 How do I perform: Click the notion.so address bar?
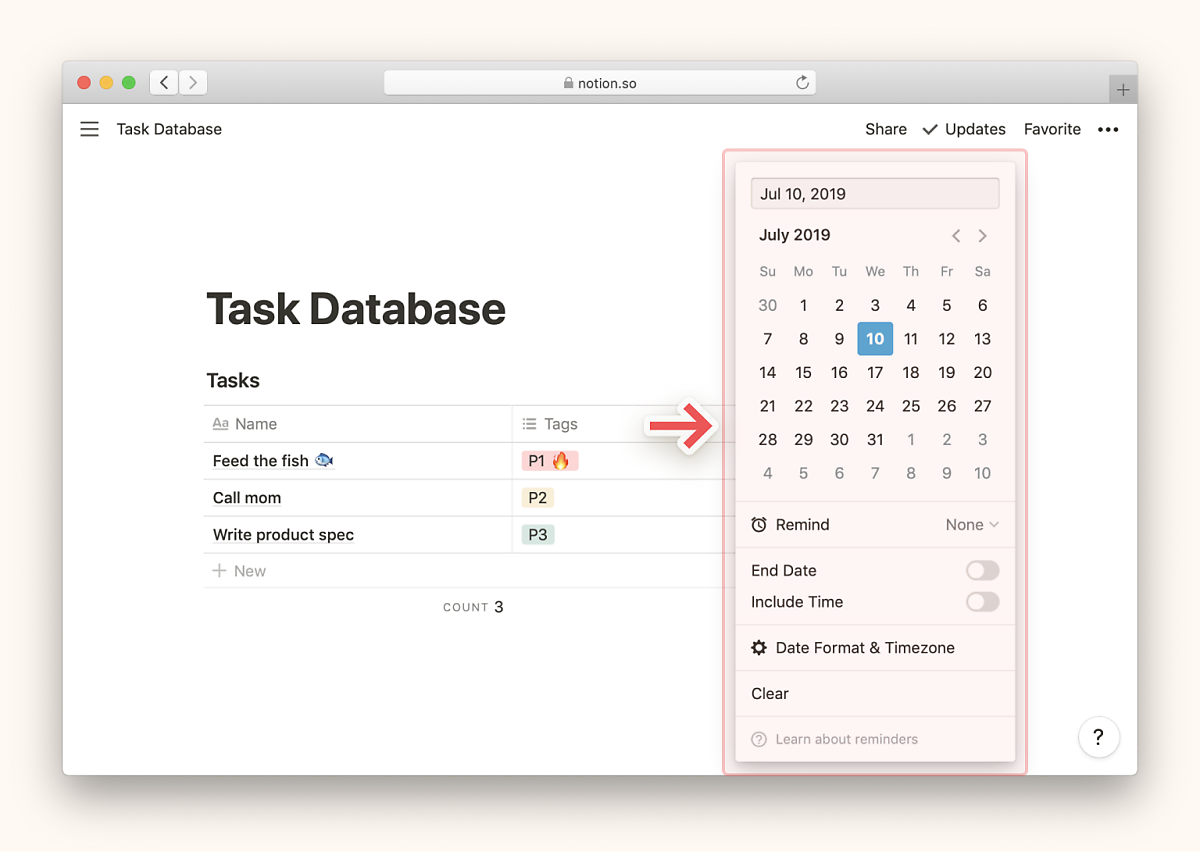tap(600, 83)
